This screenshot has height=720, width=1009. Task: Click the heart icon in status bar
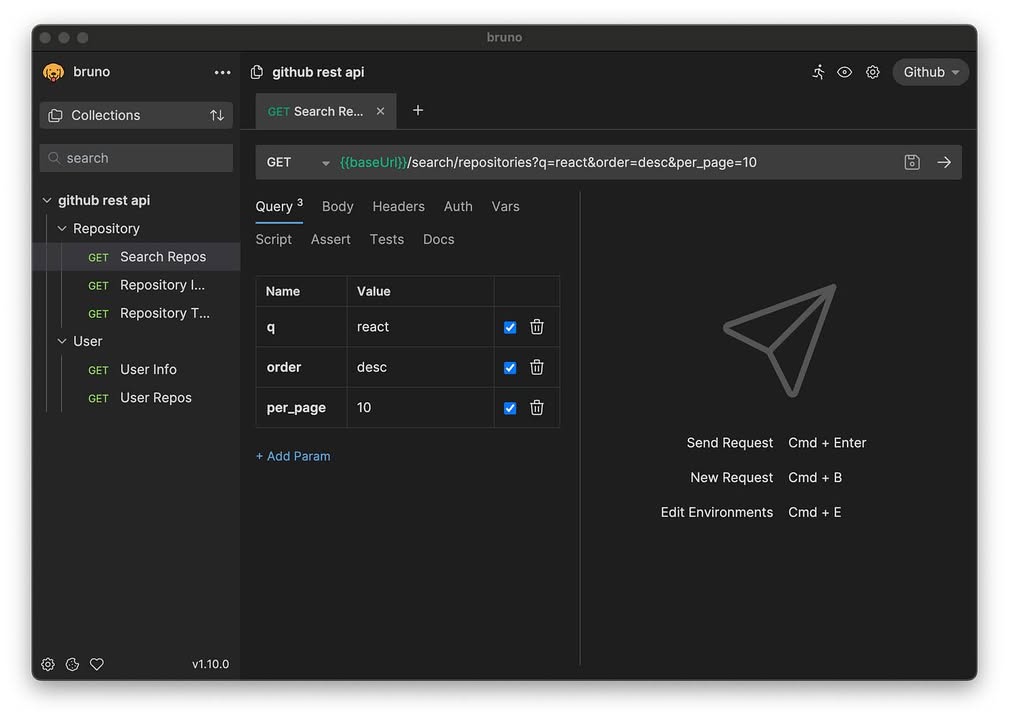click(x=97, y=664)
